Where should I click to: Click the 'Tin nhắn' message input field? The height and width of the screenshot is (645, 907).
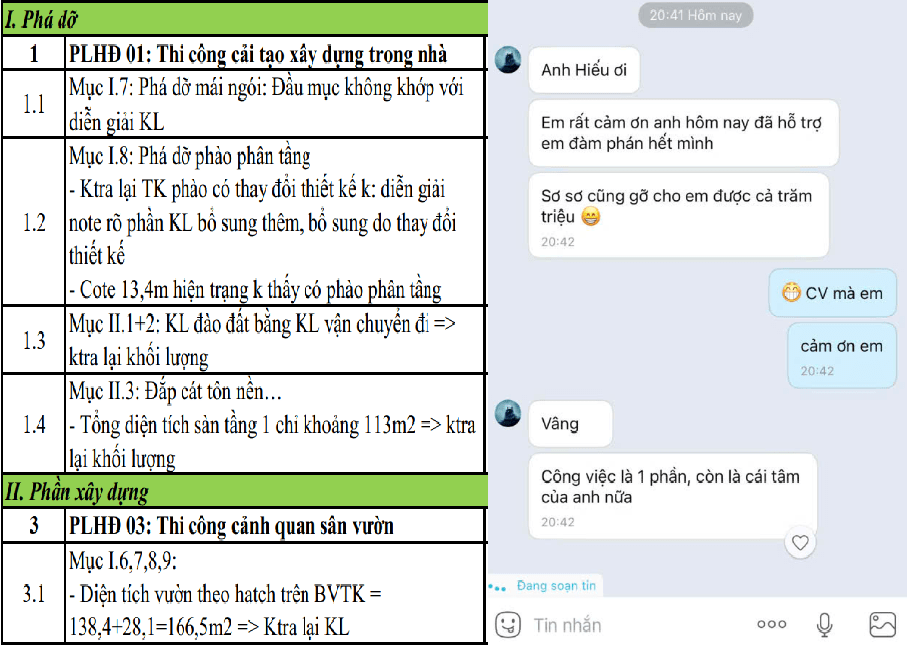636,625
